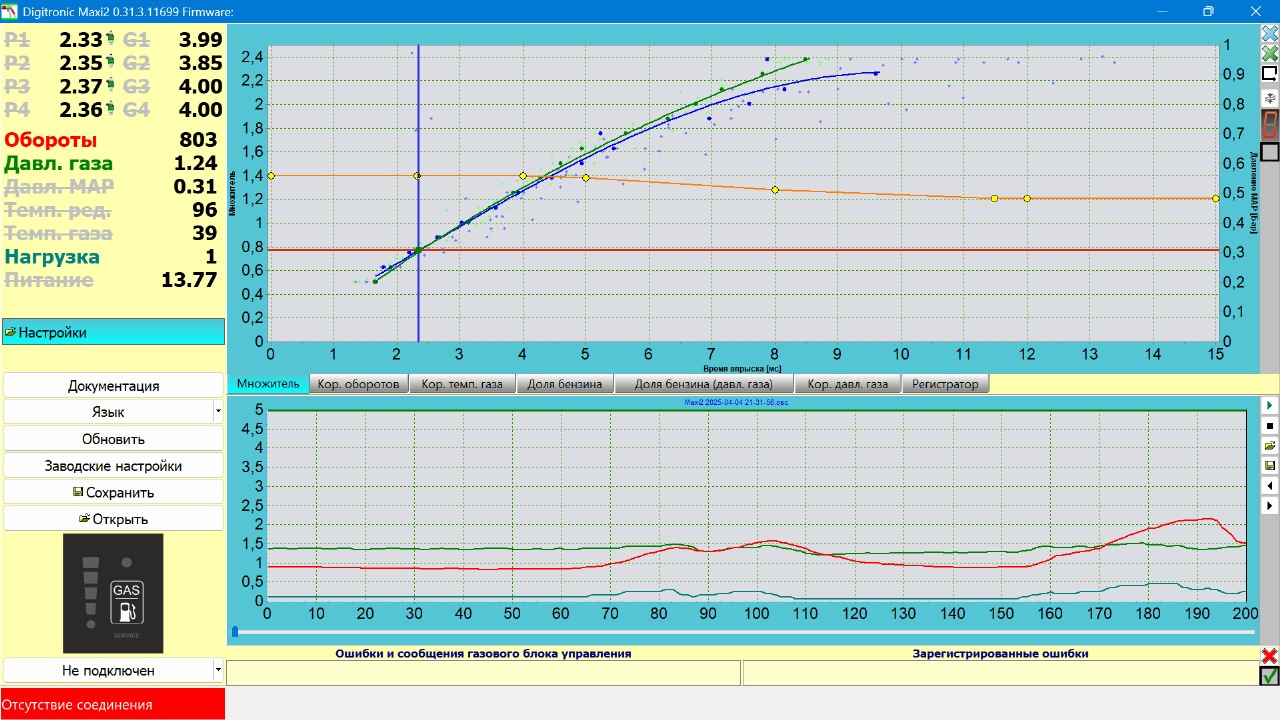Image resolution: width=1280 pixels, height=720 pixels.
Task: Toggle the Давл. газа signal display
Action: click(59, 163)
